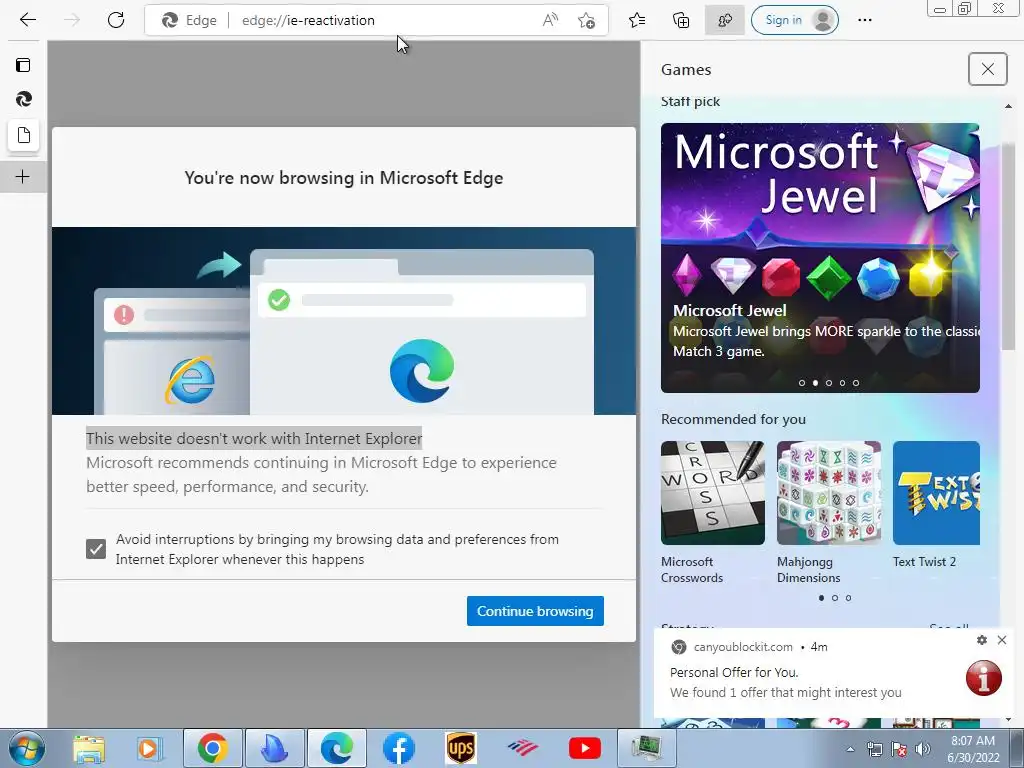
Task: Open Mahjongg Dimensions game tile
Action: point(829,513)
